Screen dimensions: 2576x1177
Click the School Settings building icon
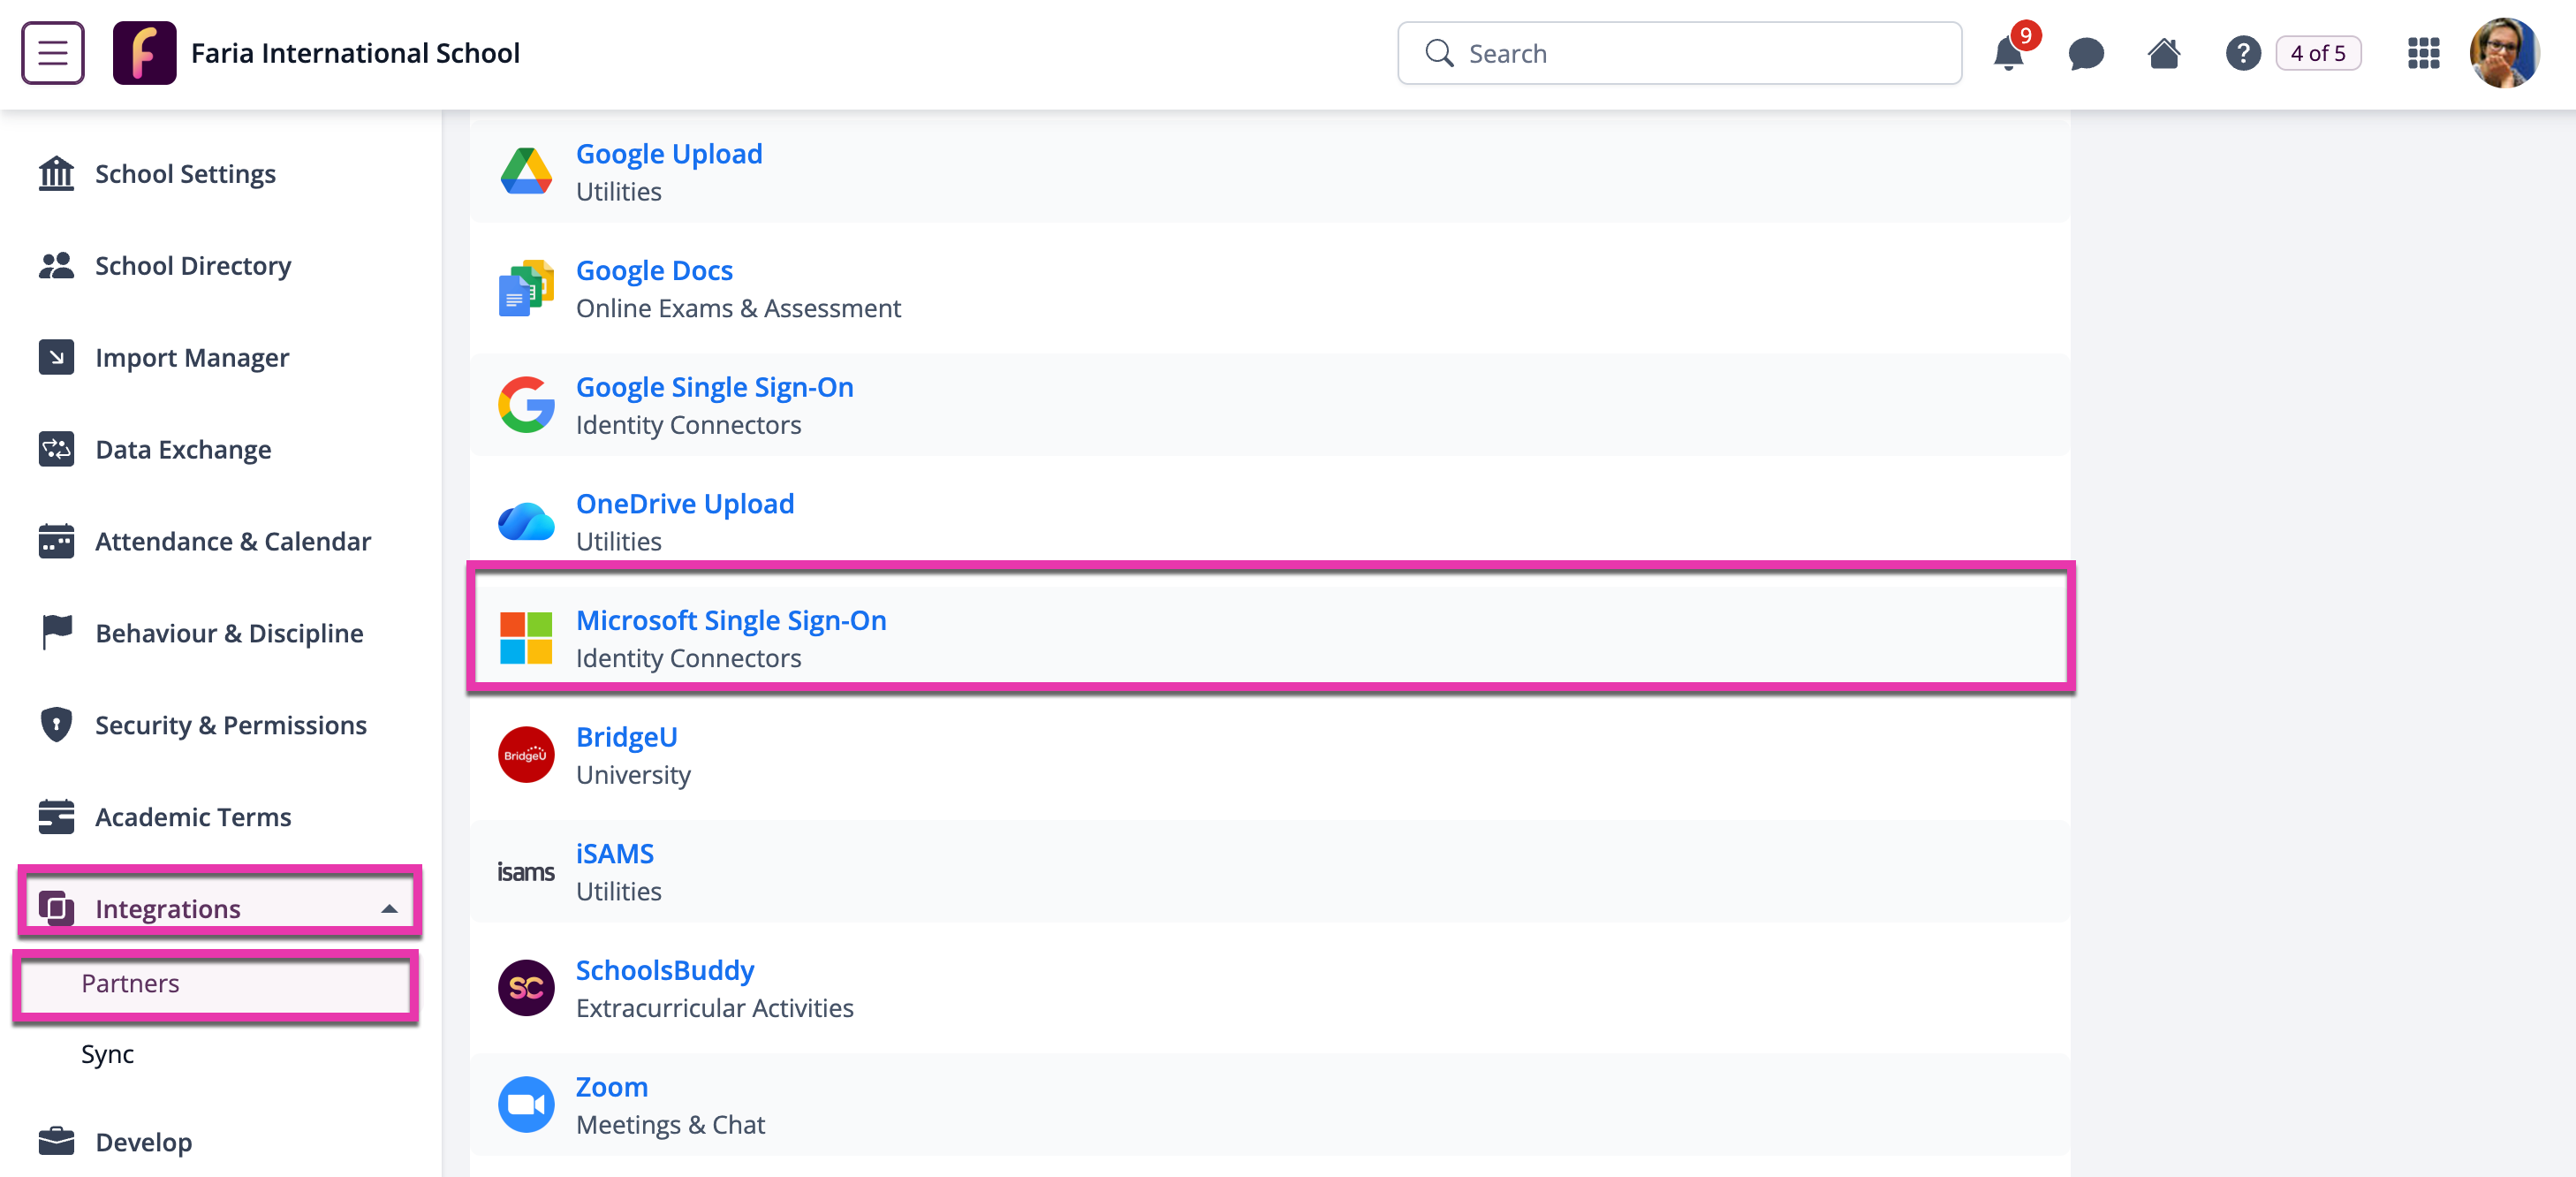(56, 173)
